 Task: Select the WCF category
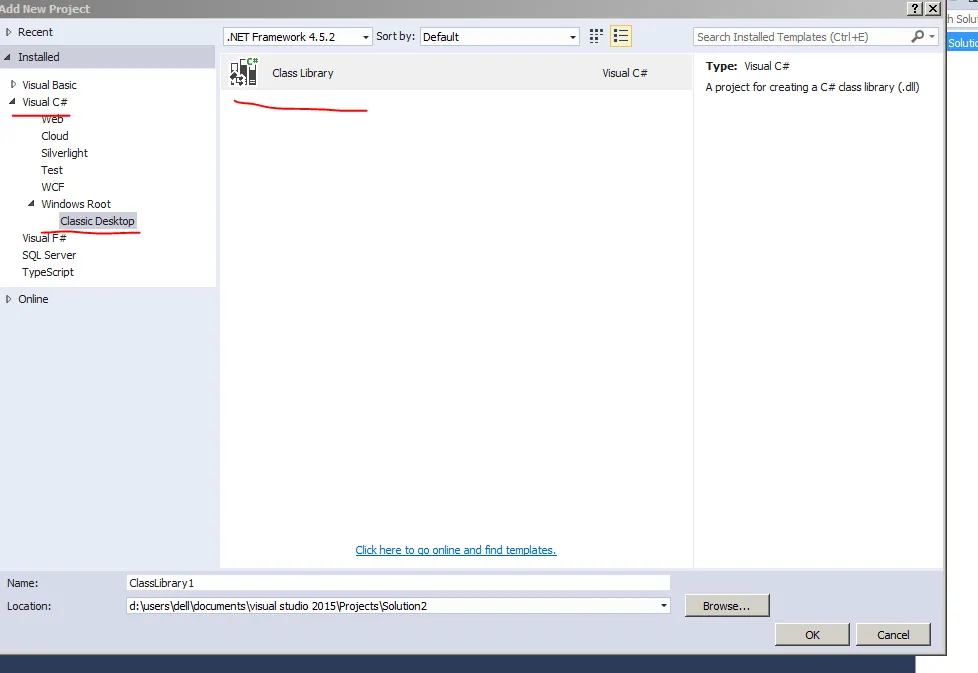coord(53,187)
